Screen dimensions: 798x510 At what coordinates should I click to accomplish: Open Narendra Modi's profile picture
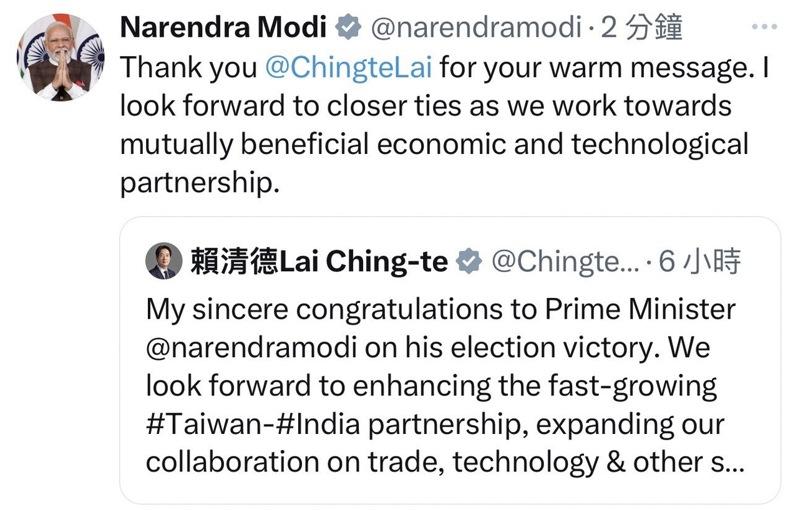click(x=61, y=57)
